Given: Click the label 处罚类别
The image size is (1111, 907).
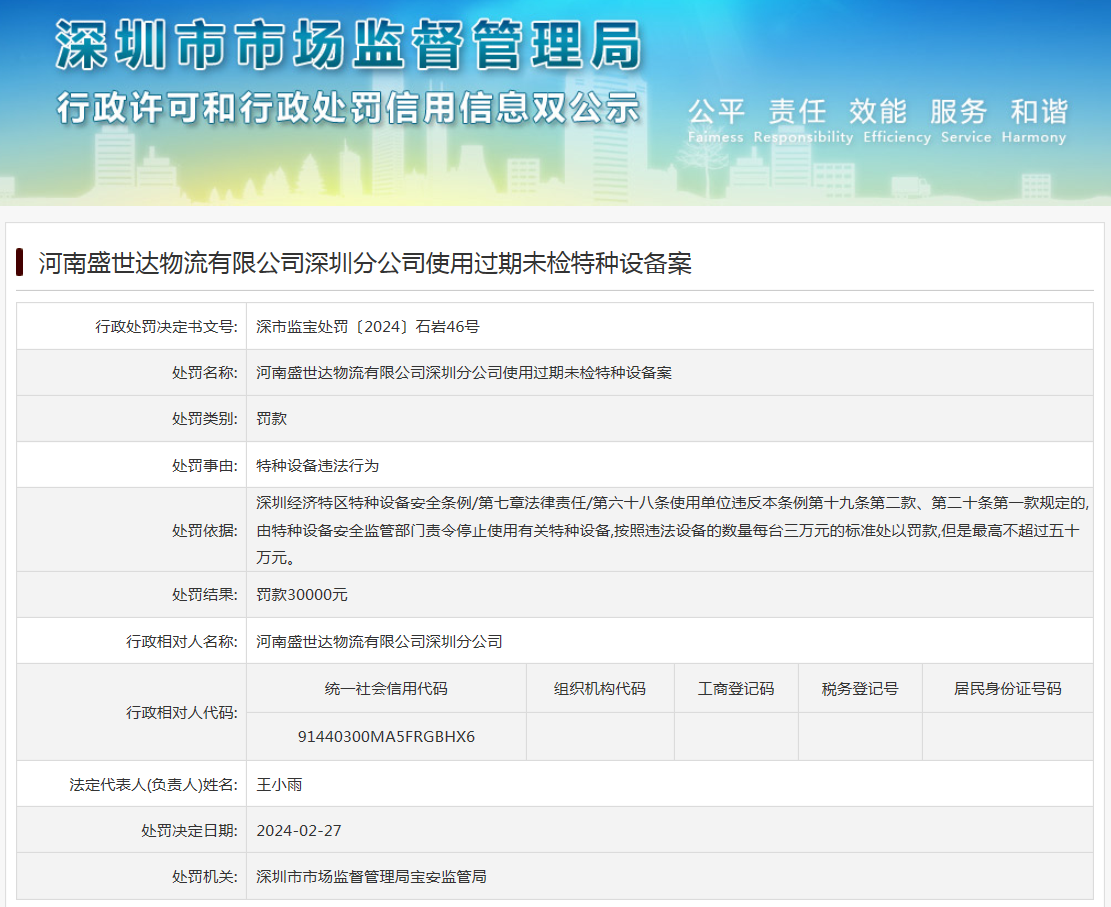Looking at the screenshot, I should tap(205, 419).
